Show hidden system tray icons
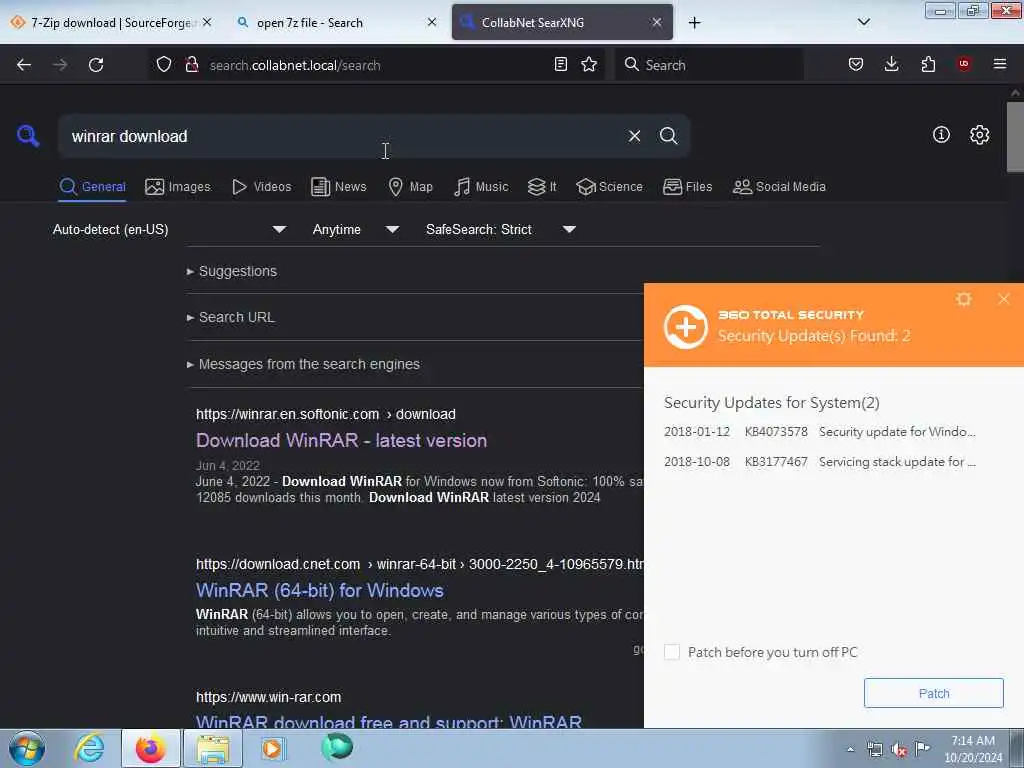 coord(850,750)
